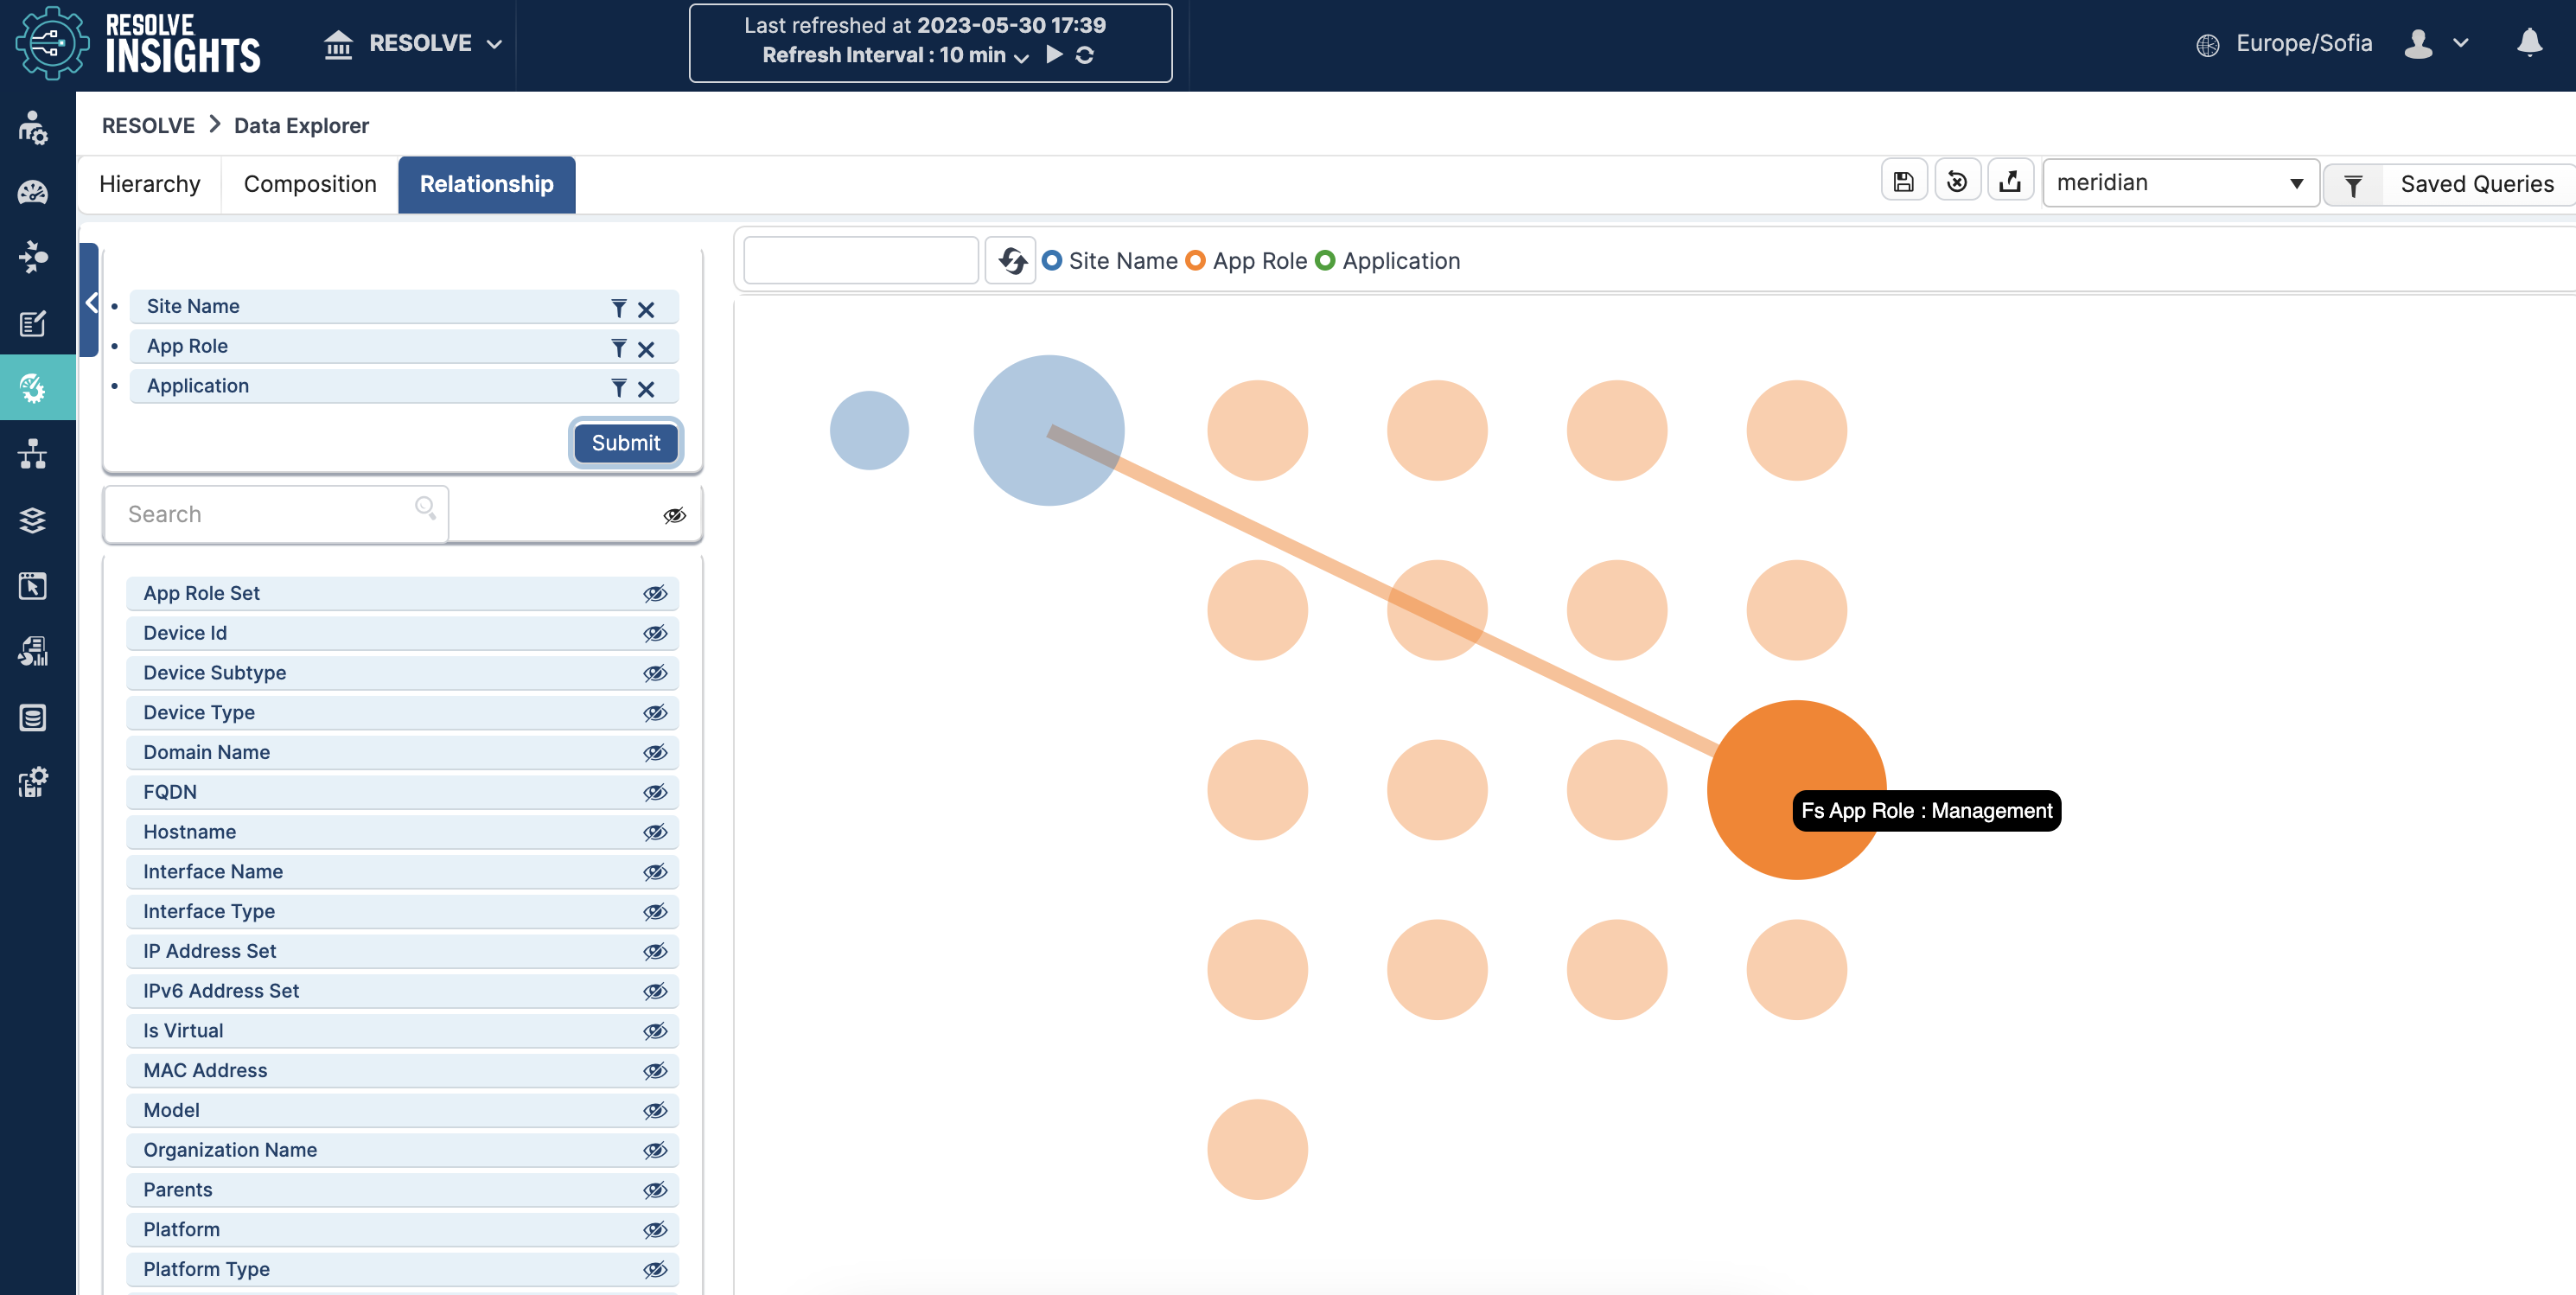This screenshot has width=2576, height=1295.
Task: Switch to the Hierarchy tab
Action: 149,184
